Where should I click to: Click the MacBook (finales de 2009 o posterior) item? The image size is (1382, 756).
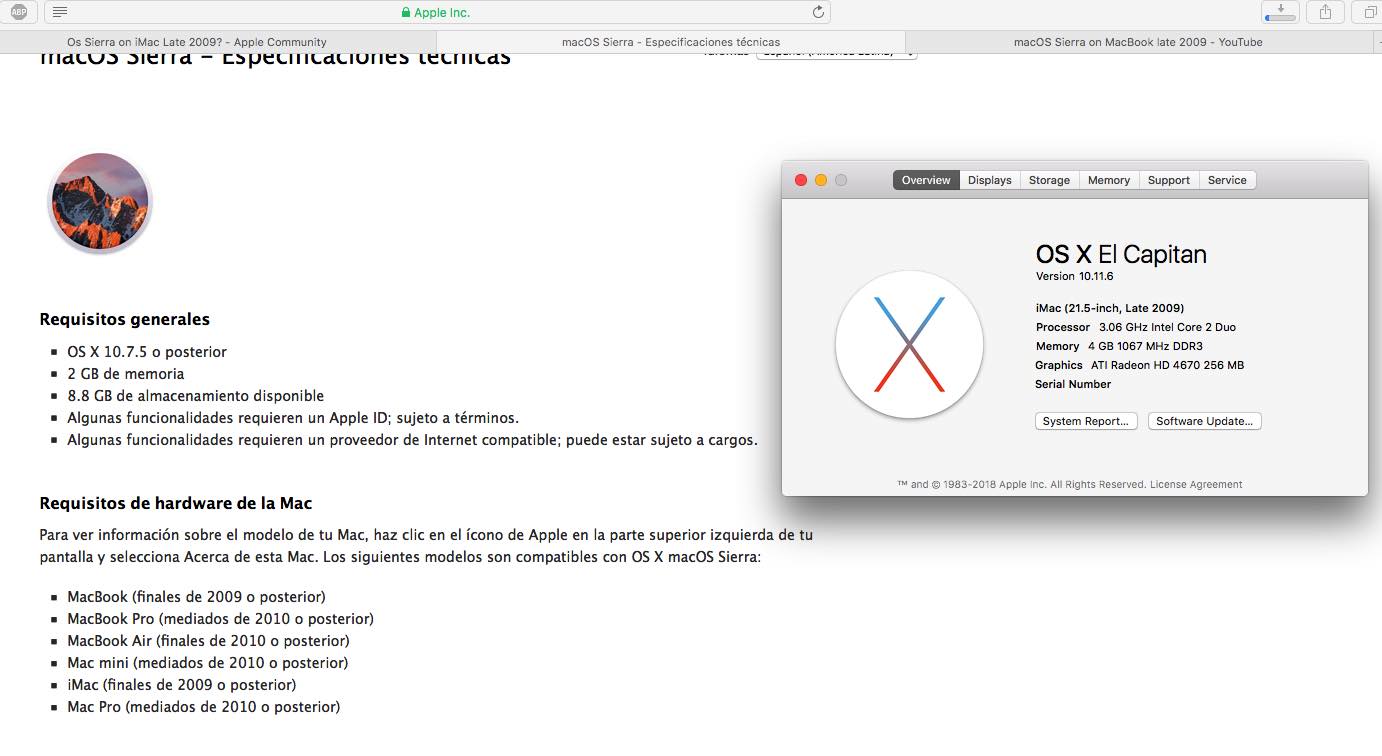196,597
